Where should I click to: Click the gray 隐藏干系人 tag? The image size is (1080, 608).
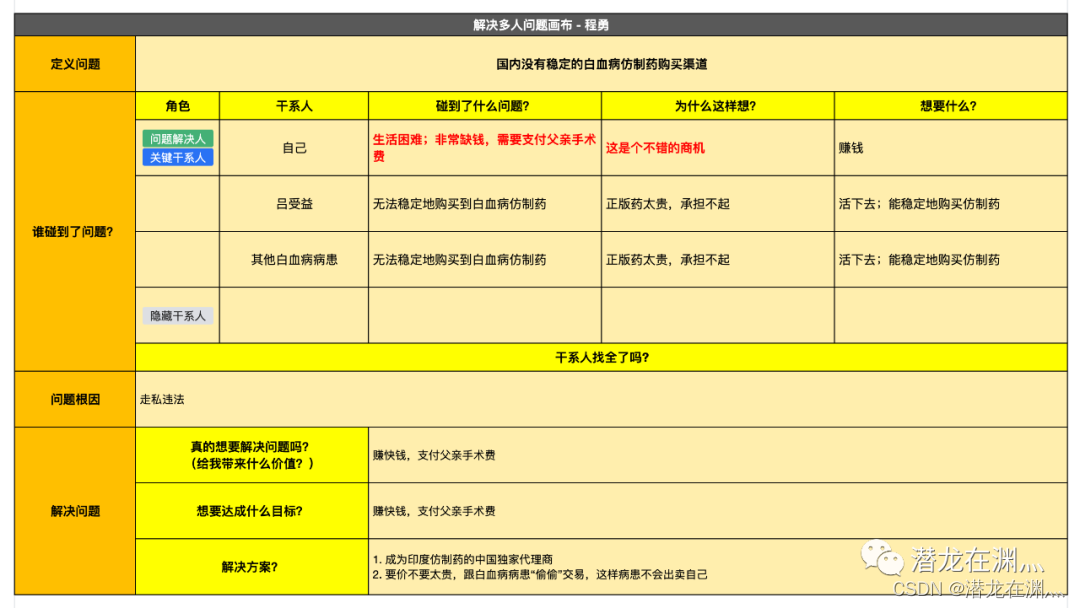click(x=178, y=316)
